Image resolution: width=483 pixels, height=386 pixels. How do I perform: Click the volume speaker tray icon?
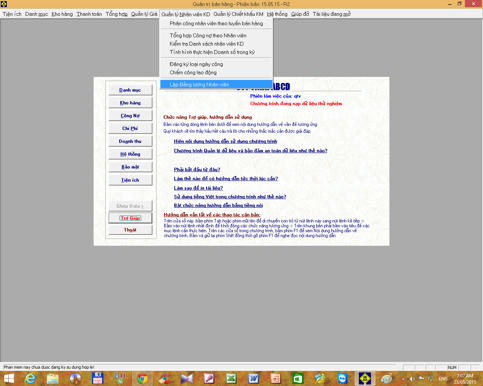412,379
